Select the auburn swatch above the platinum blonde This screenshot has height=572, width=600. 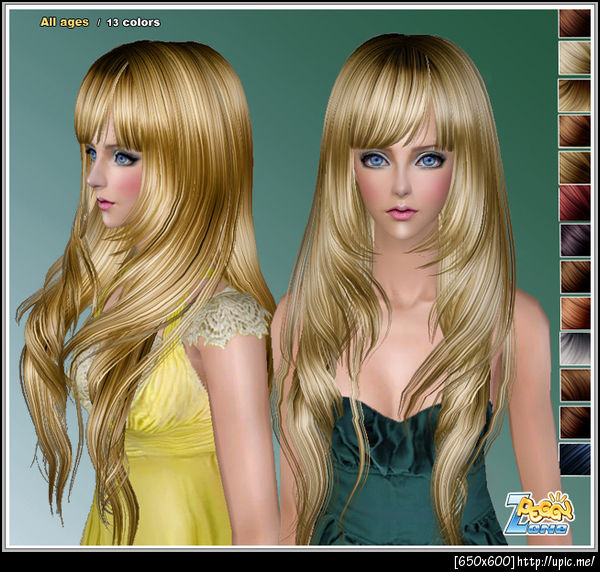(x=574, y=24)
